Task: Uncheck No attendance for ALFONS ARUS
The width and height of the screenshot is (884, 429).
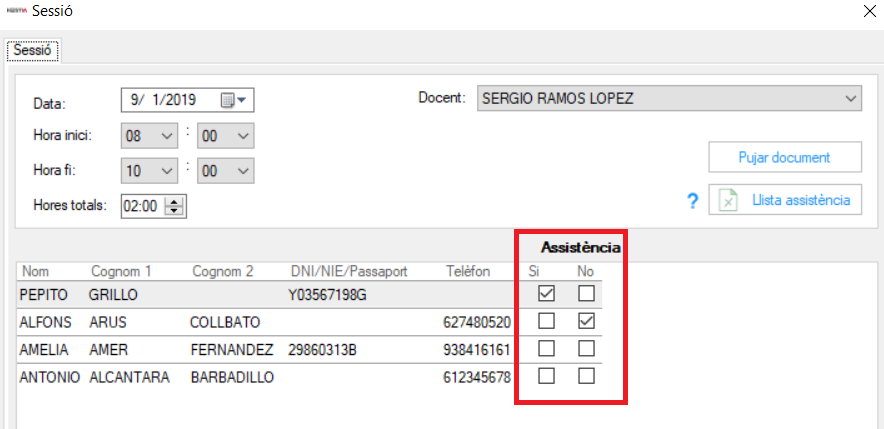Action: coord(586,322)
